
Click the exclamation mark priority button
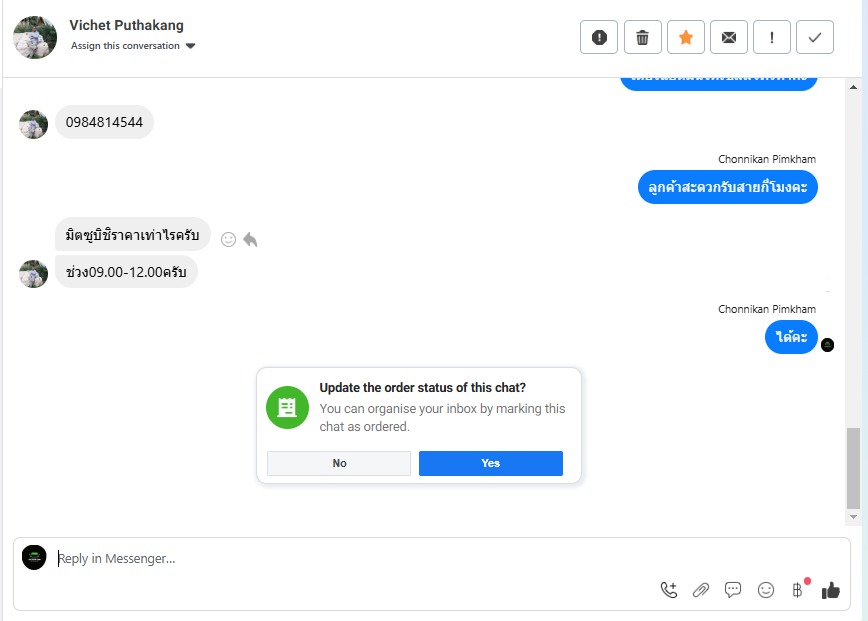[772, 38]
